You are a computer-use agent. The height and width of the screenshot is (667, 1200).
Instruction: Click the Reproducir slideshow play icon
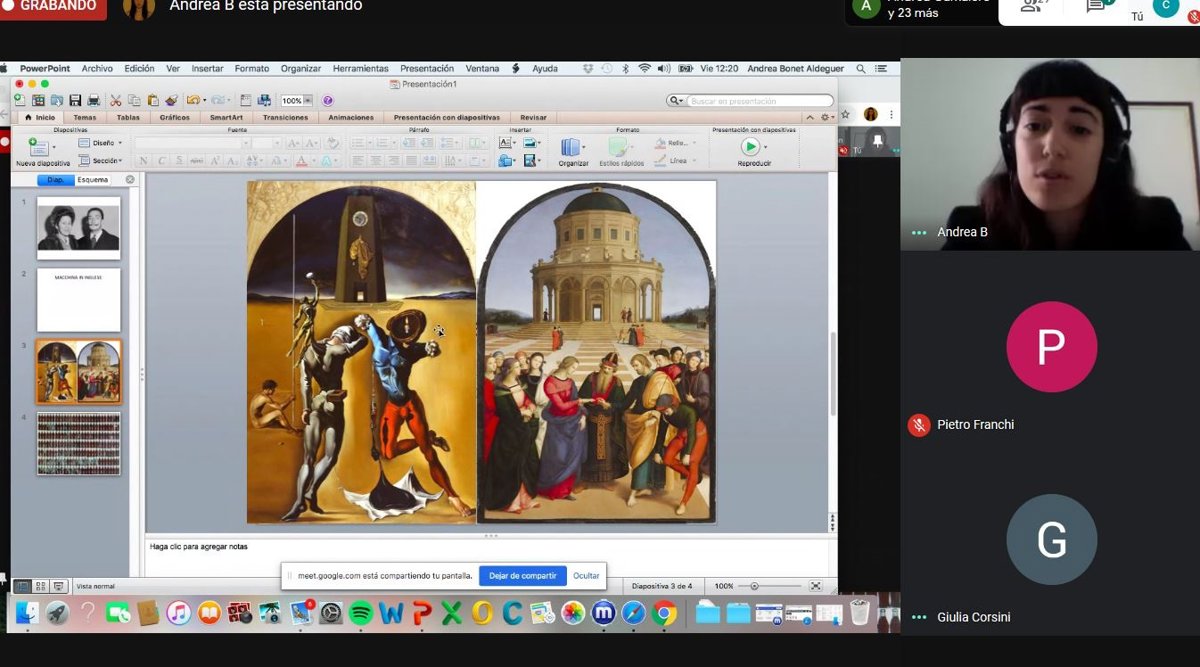pyautogui.click(x=750, y=147)
